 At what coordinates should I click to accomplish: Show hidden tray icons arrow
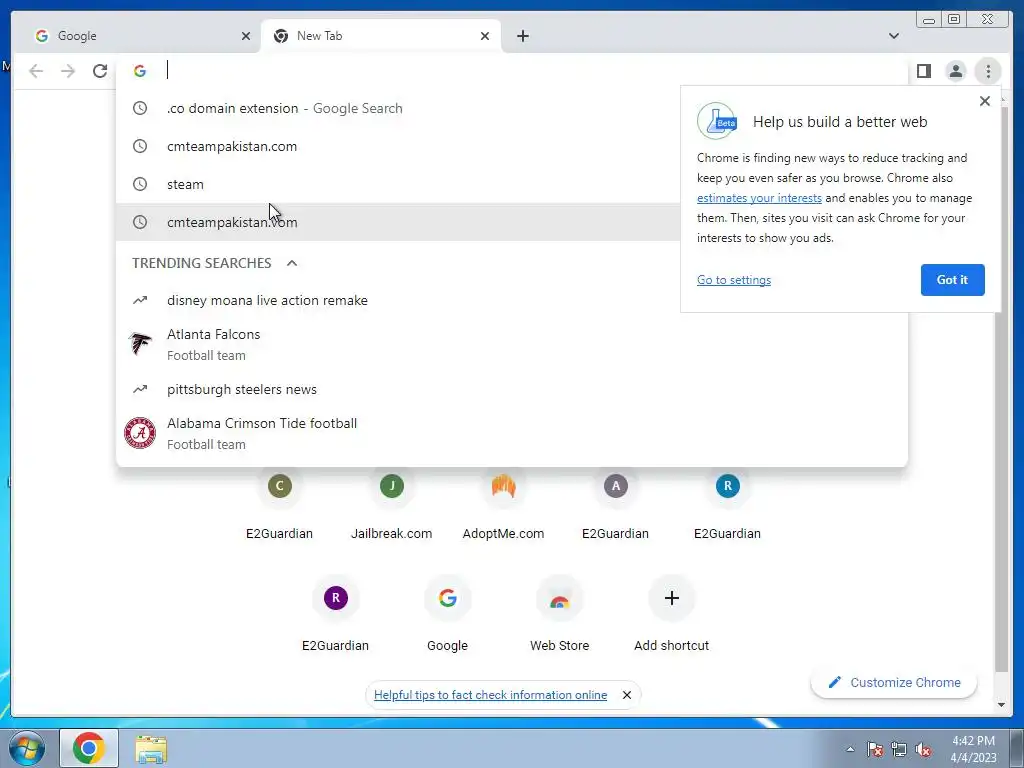click(850, 749)
